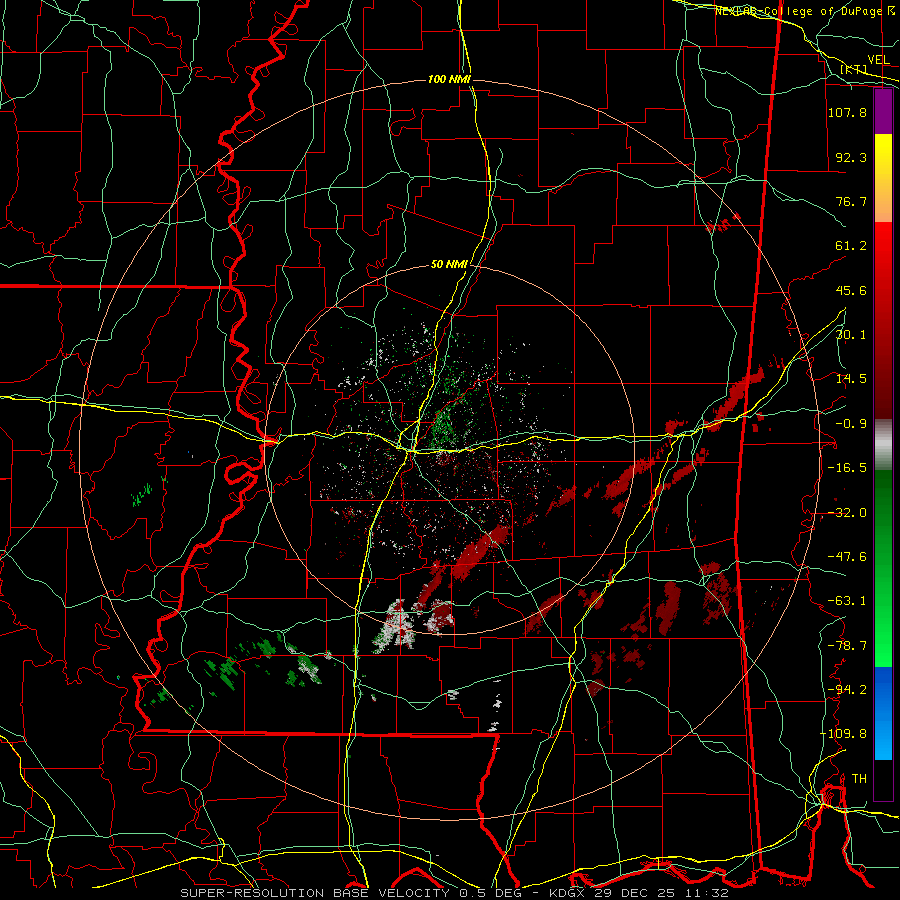Click the -109.8 legend value
Screen dimensions: 900x900
(x=844, y=734)
